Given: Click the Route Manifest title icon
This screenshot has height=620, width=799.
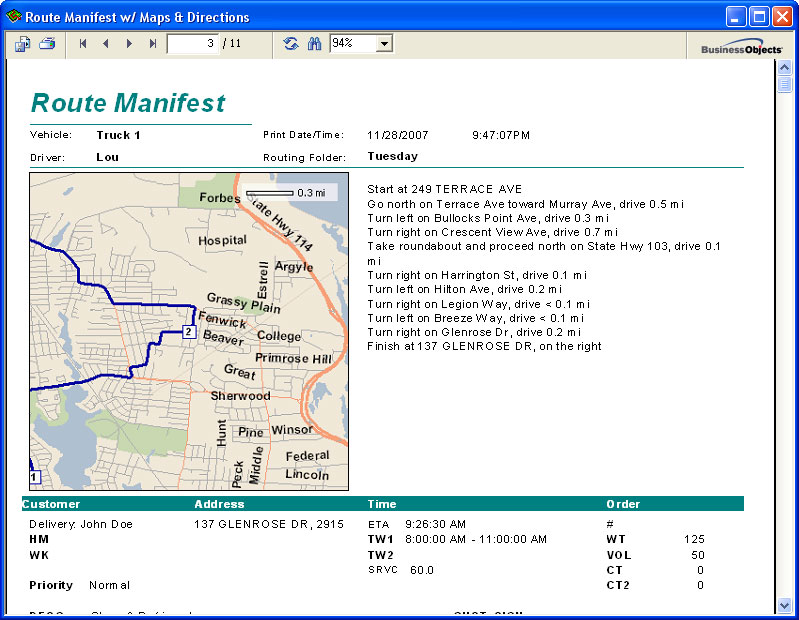Looking at the screenshot, I should pyautogui.click(x=13, y=16).
